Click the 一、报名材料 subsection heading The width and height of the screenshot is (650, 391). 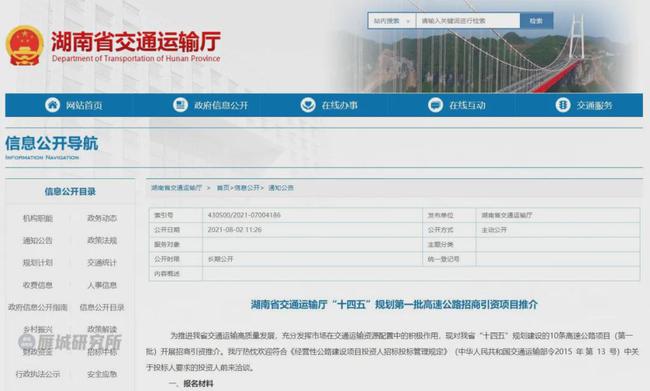(x=192, y=384)
